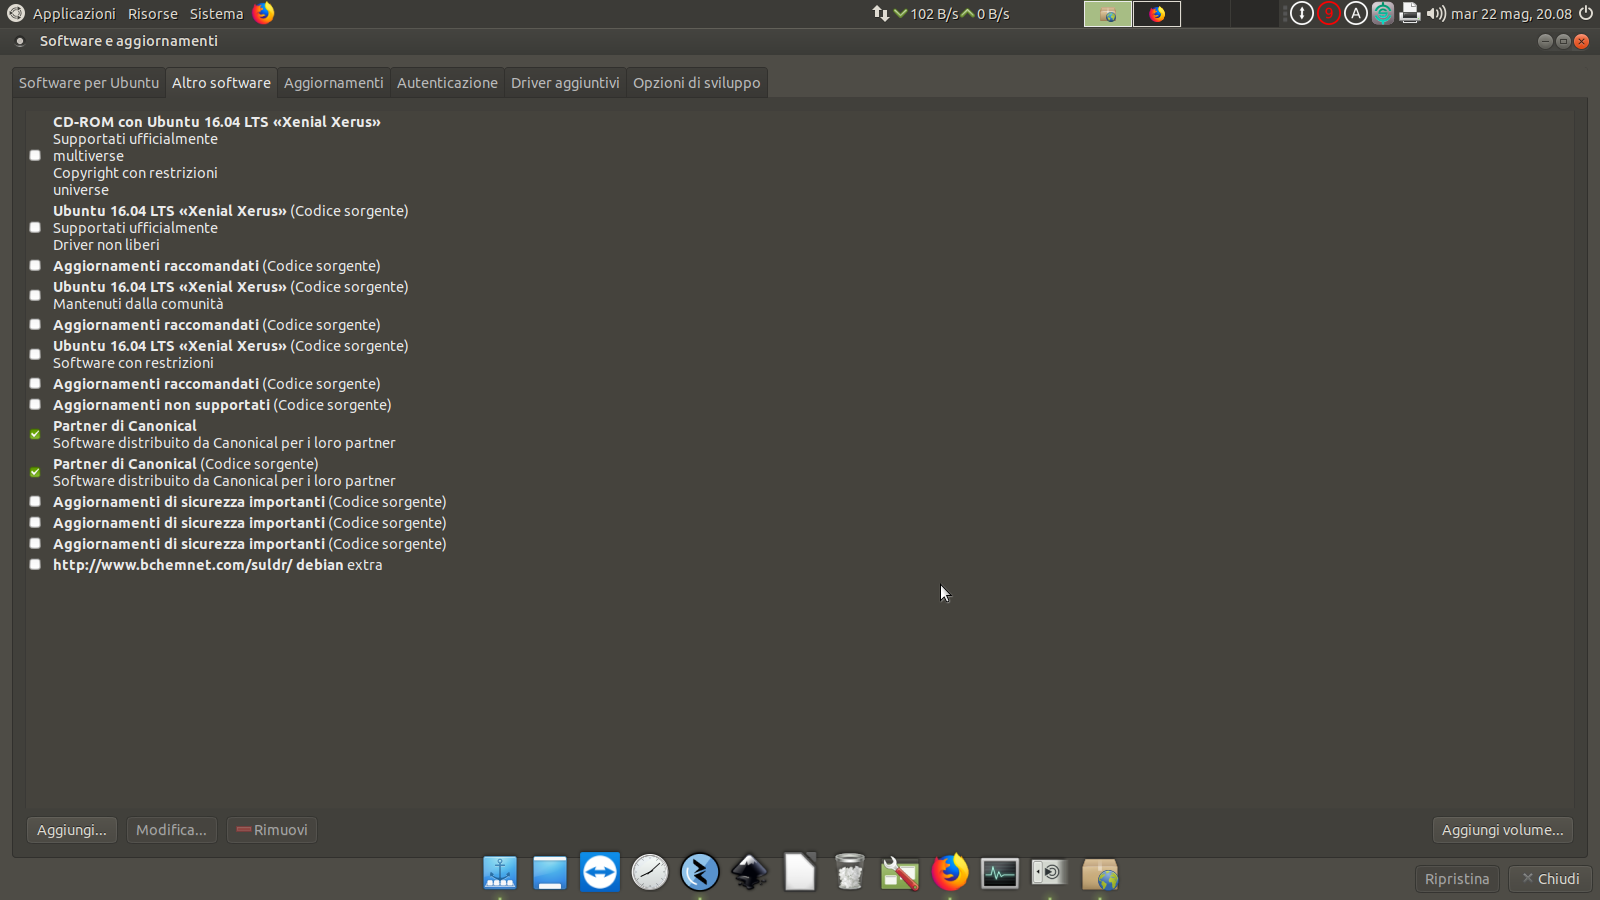Click the 'Rimuovi' button
Image resolution: width=1600 pixels, height=900 pixels.
click(x=272, y=830)
